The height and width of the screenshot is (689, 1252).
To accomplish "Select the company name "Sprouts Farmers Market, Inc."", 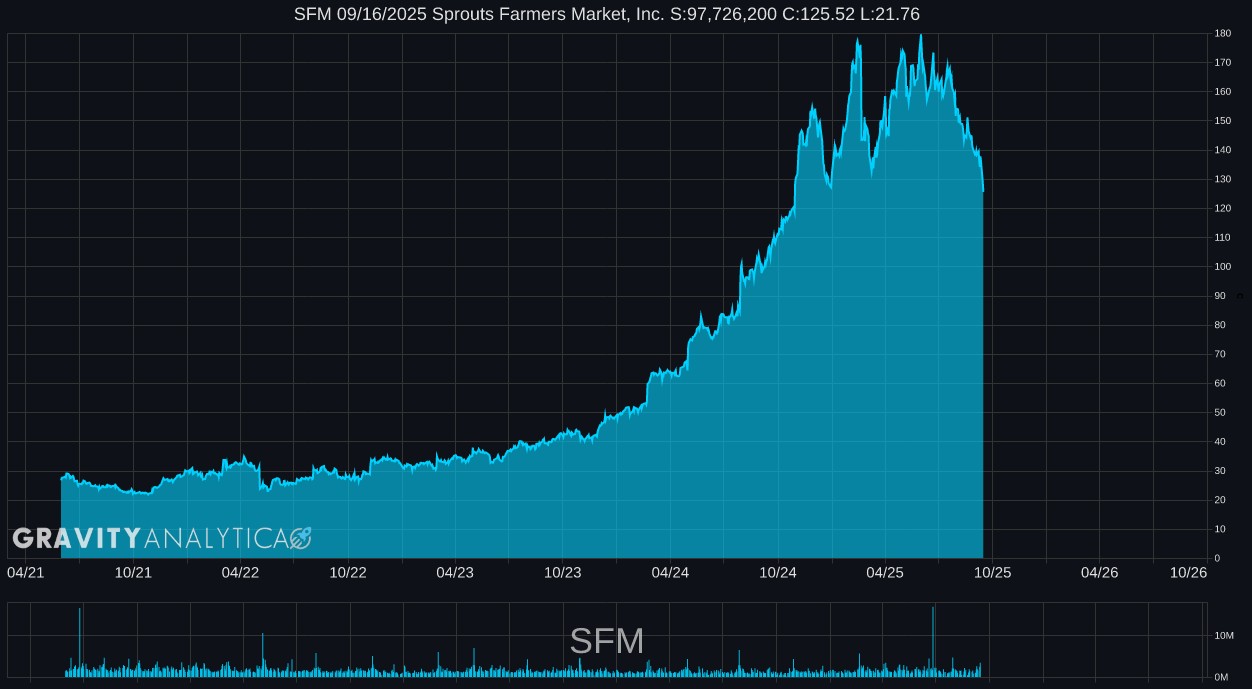I will (549, 14).
